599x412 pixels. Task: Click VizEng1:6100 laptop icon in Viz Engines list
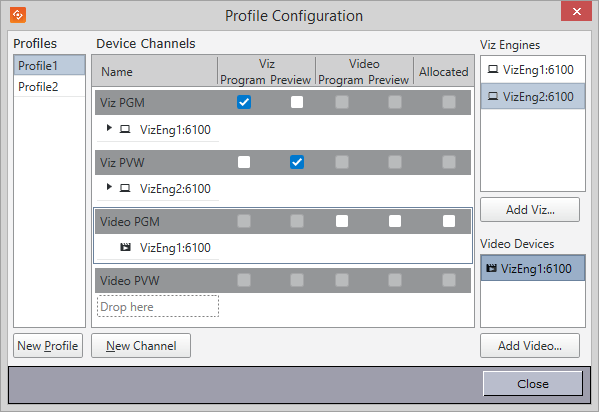(x=493, y=69)
